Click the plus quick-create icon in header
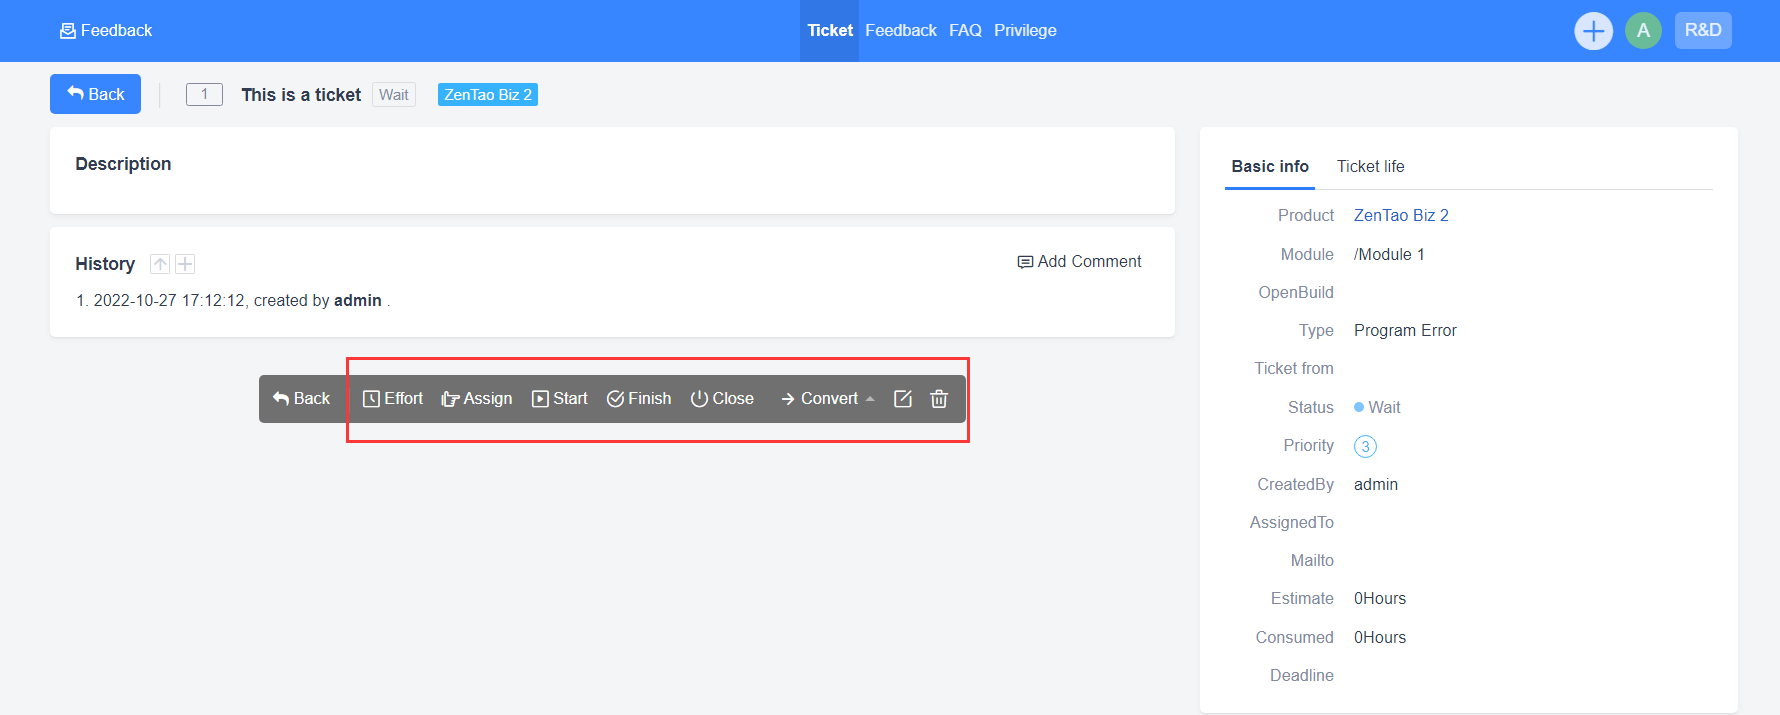The height and width of the screenshot is (715, 1780). click(1593, 31)
